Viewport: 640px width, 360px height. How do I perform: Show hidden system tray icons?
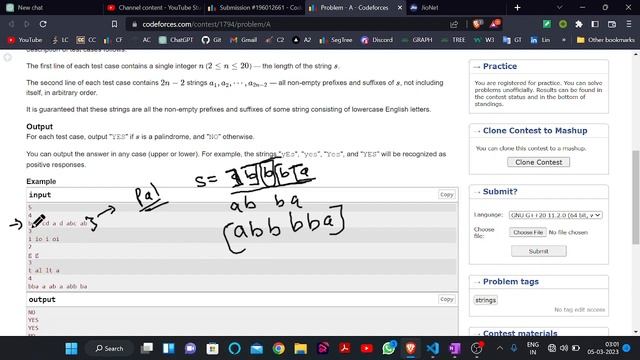500,348
